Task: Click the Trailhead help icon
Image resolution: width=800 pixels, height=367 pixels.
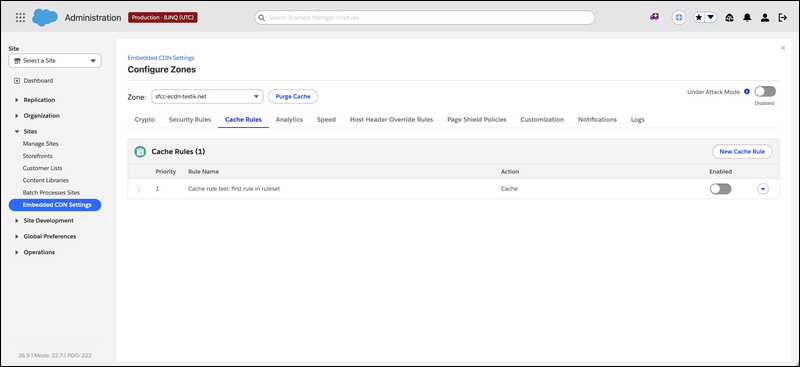Action: (x=730, y=18)
